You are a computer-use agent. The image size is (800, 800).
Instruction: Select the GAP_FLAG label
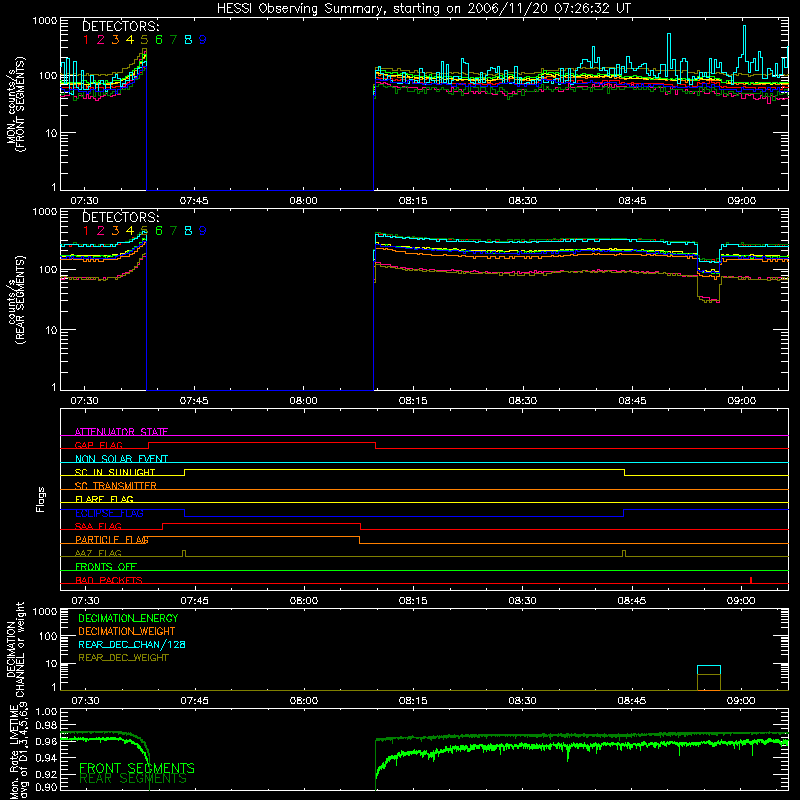click(98, 445)
